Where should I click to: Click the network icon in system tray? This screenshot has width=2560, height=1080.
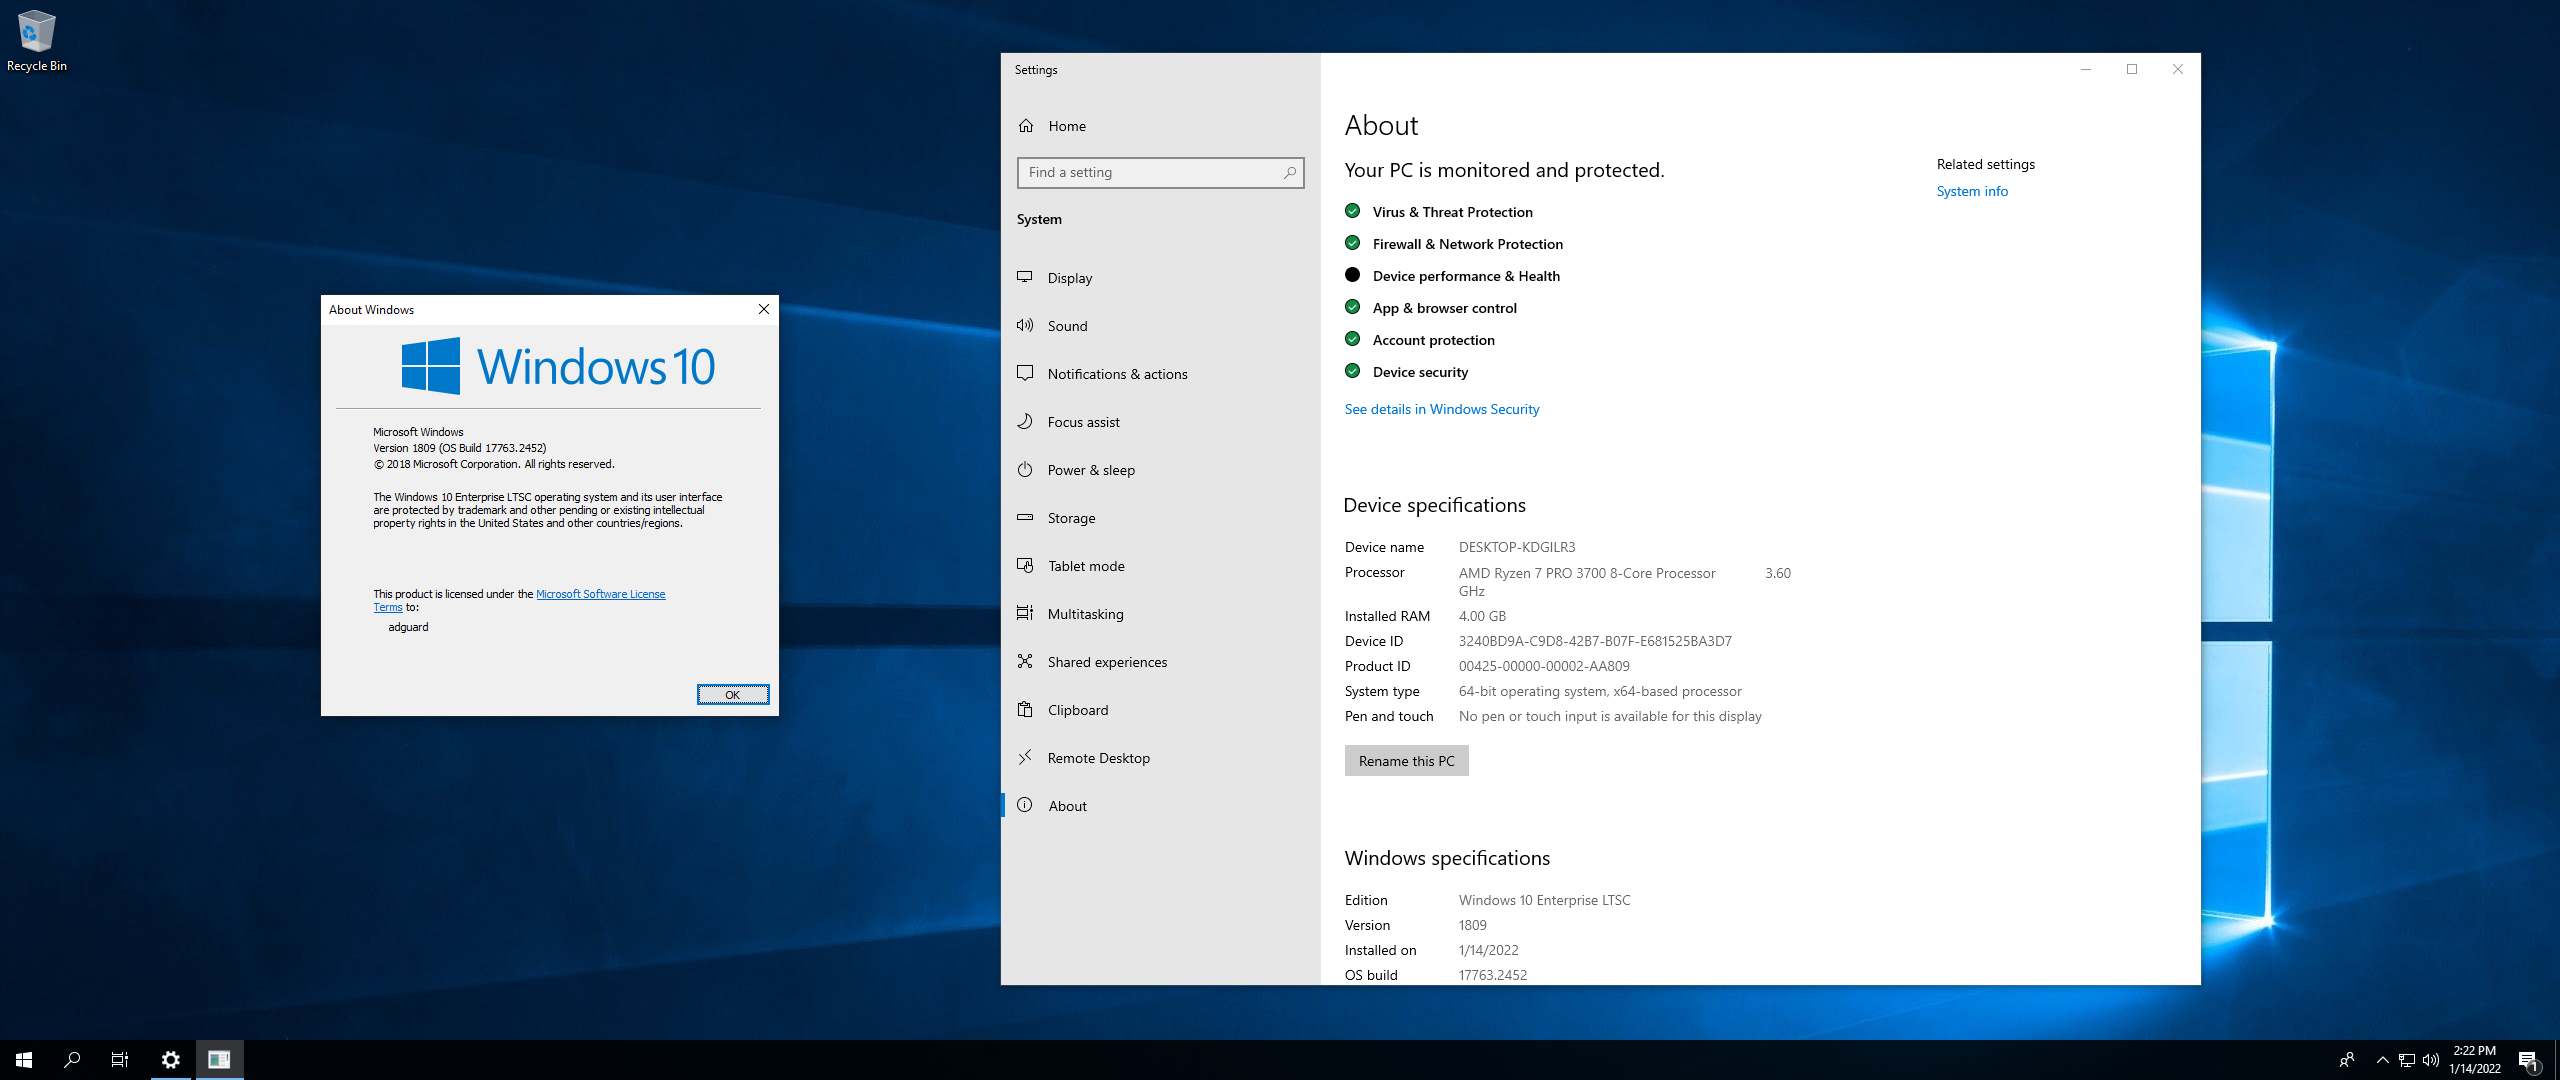point(2407,1060)
